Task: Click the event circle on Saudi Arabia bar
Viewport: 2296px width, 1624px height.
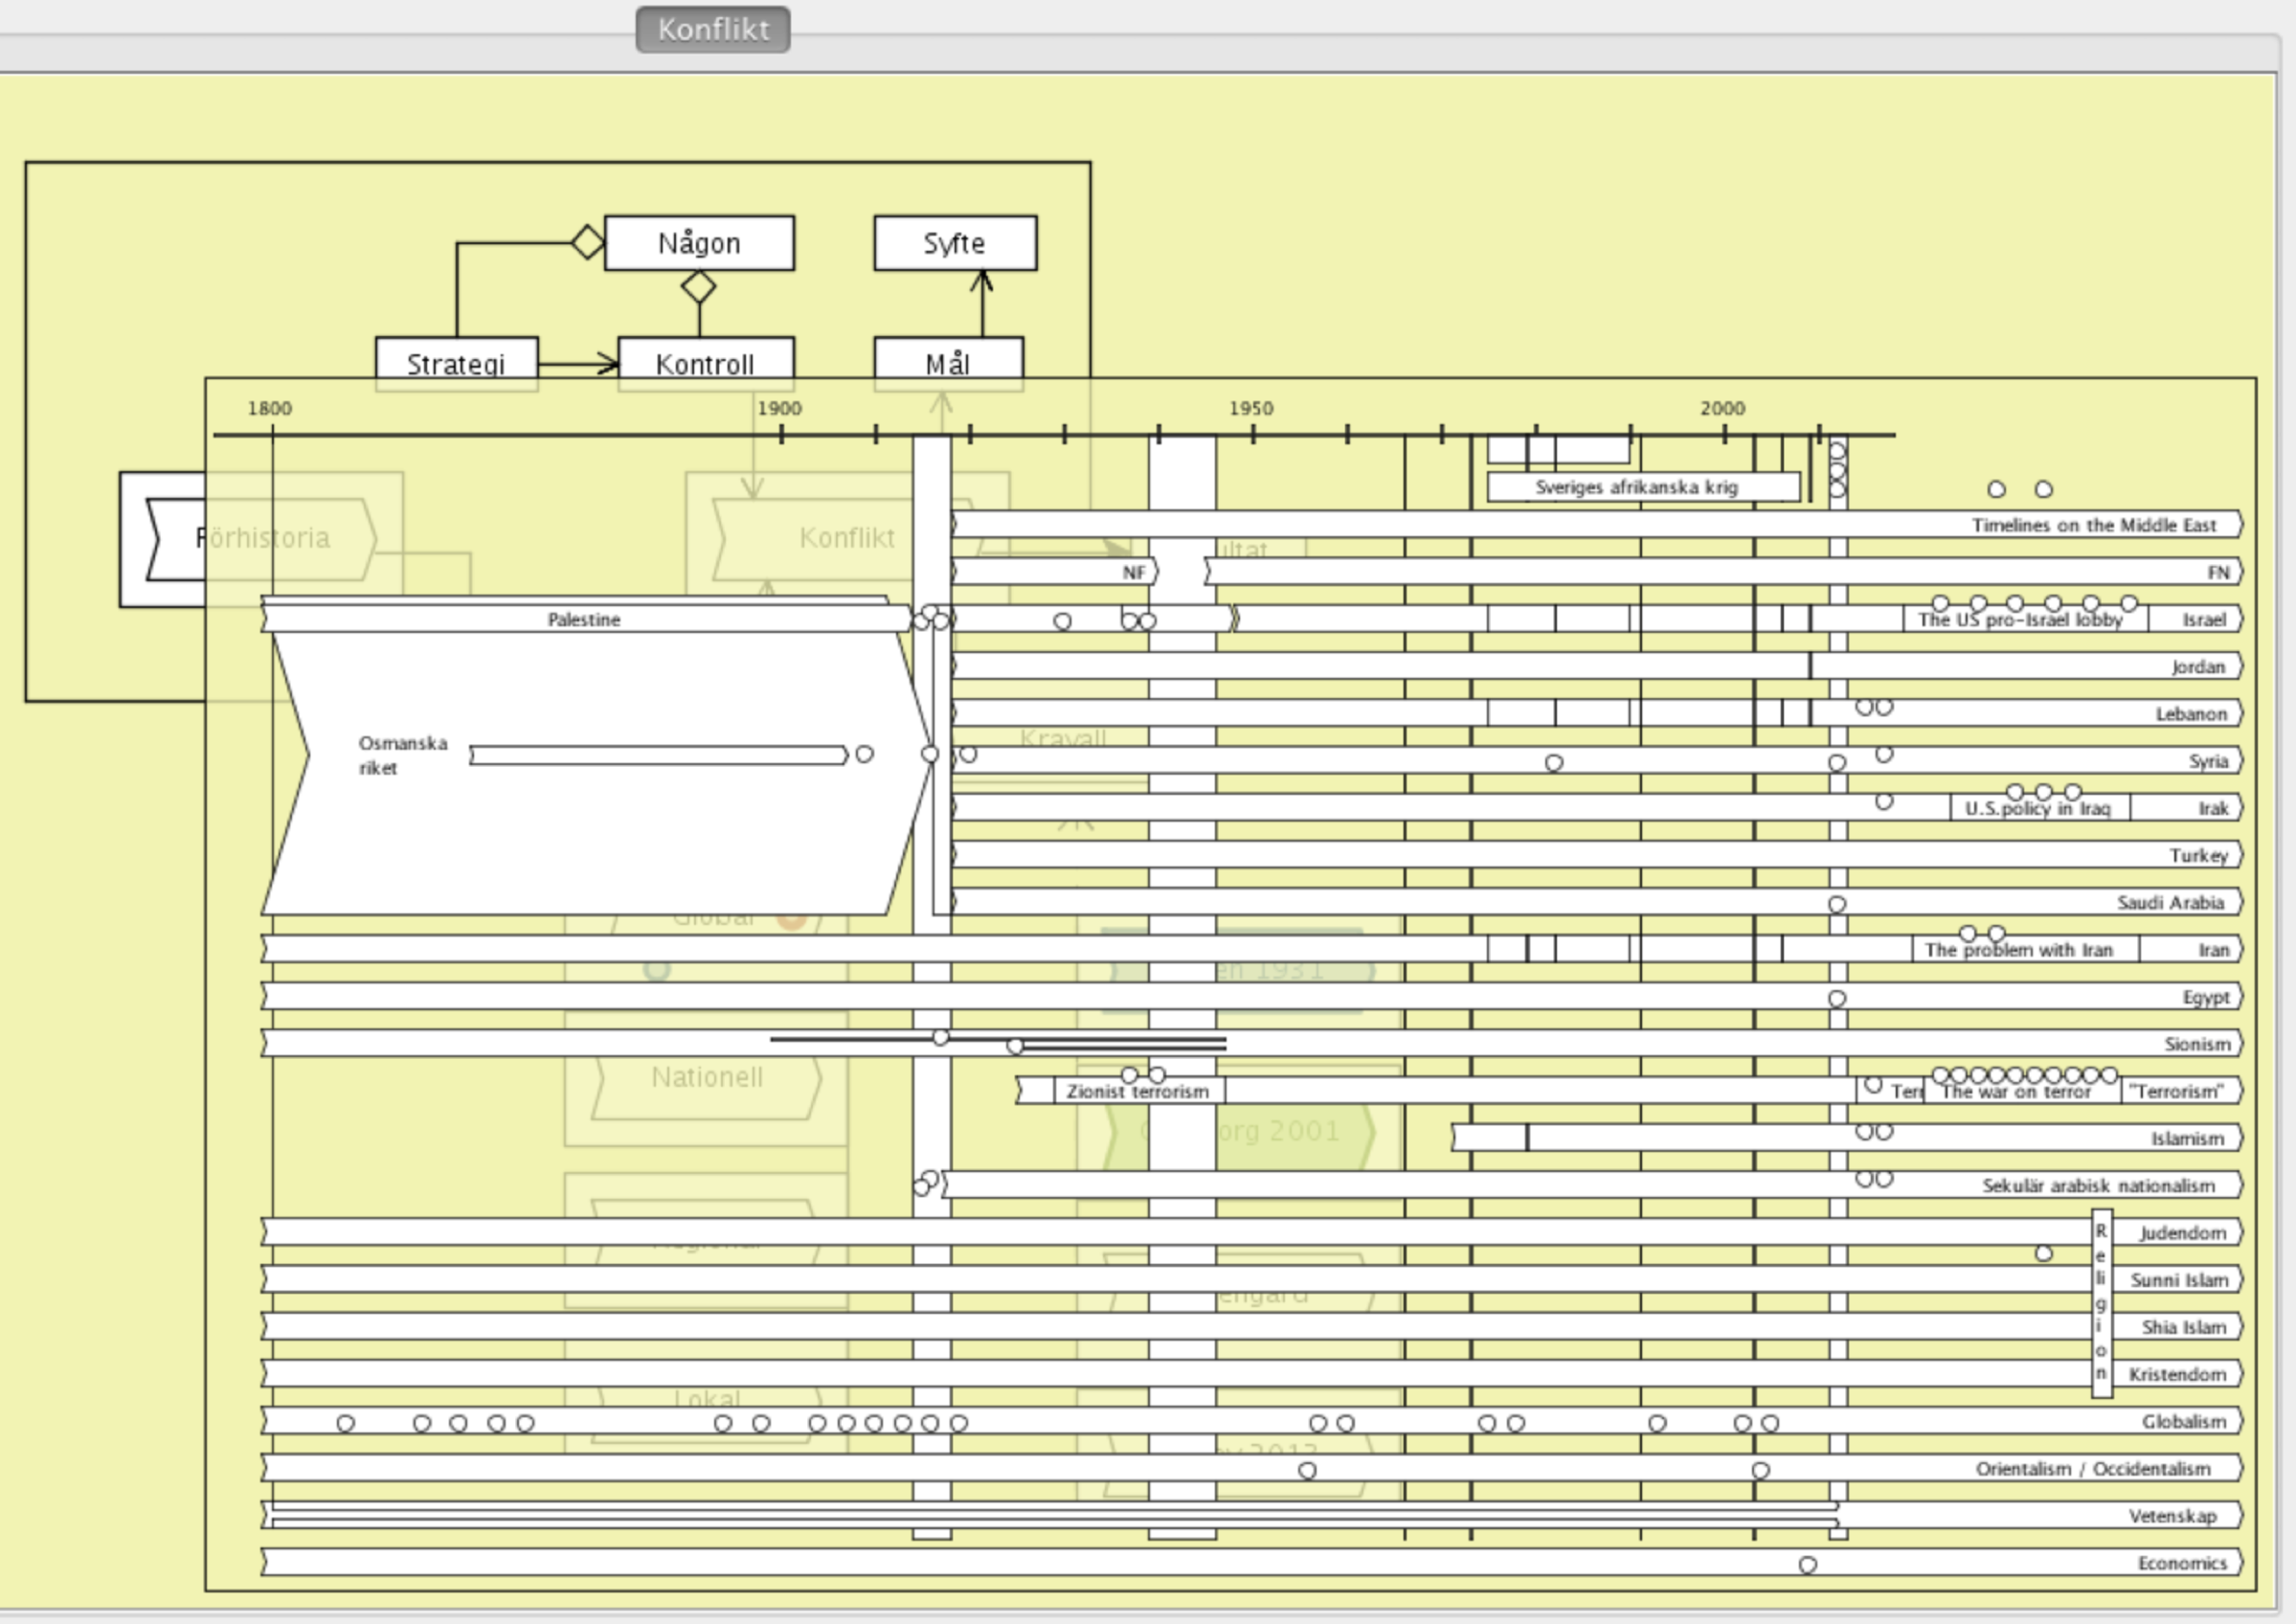Action: [x=1836, y=904]
